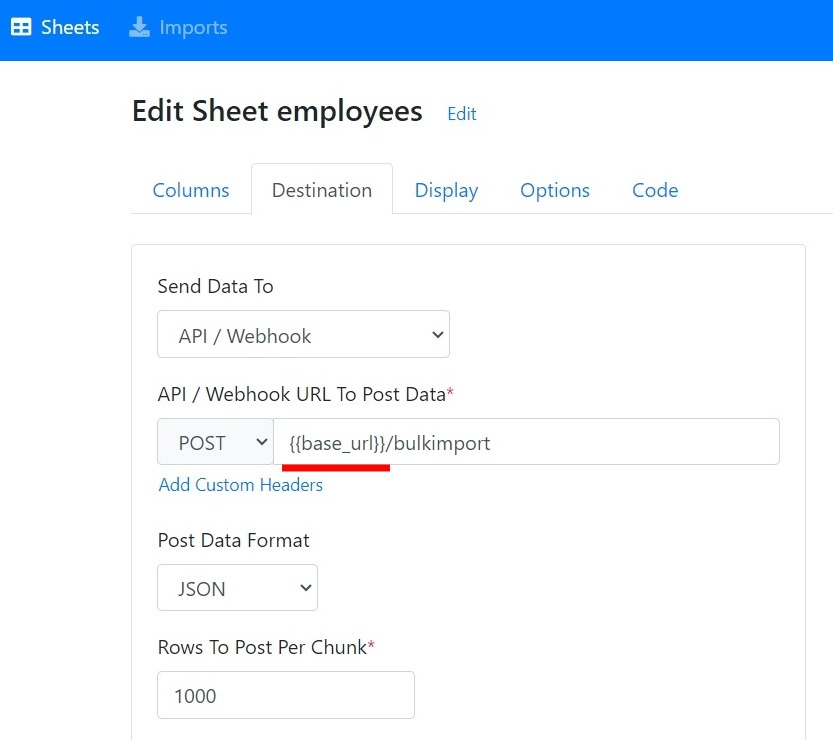Open the Post Data Format JSON dropdown
The width and height of the screenshot is (833, 740).
(237, 588)
